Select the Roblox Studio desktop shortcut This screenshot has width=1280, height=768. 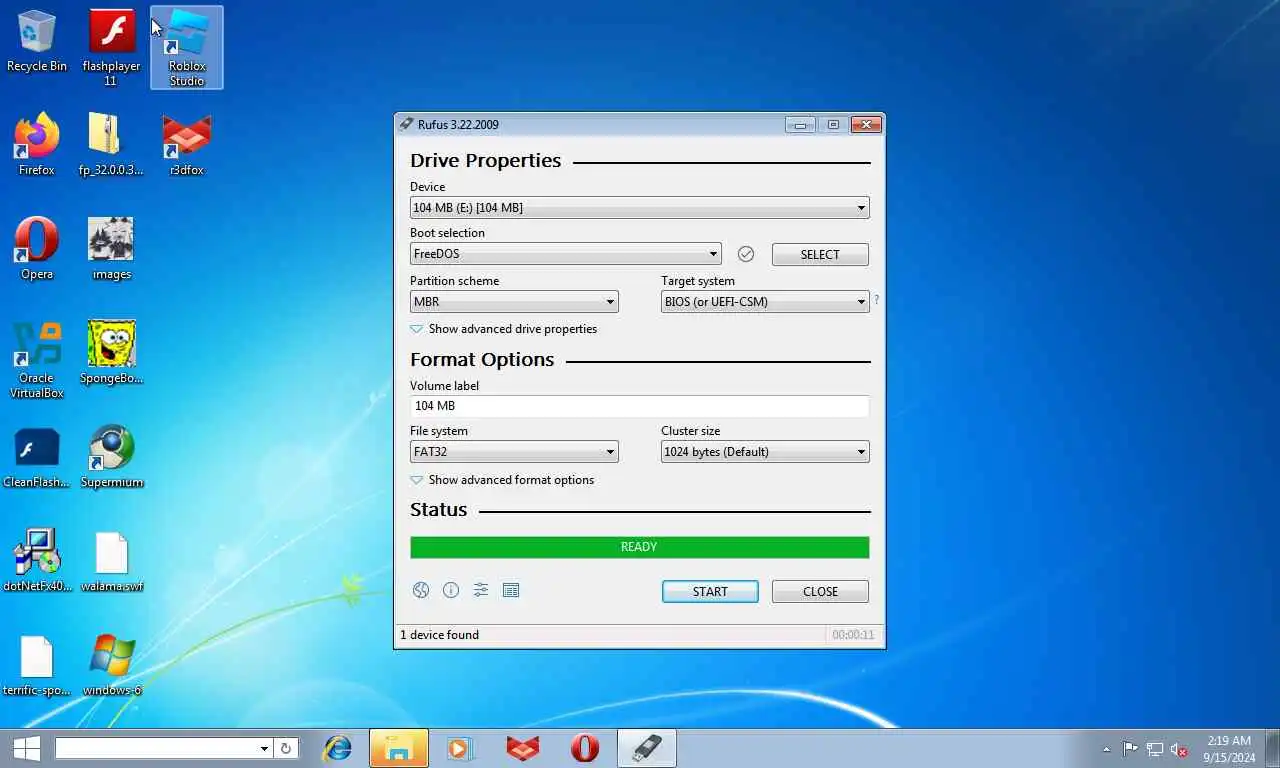point(187,48)
